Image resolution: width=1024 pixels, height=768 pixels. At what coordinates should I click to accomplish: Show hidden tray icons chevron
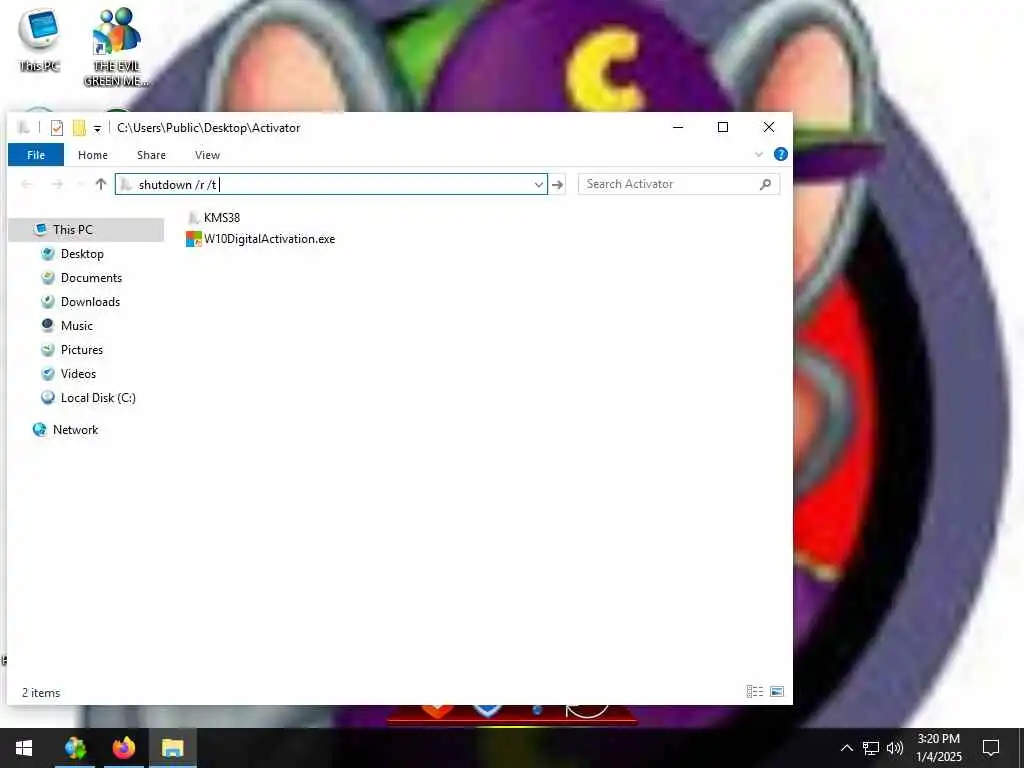tap(846, 748)
